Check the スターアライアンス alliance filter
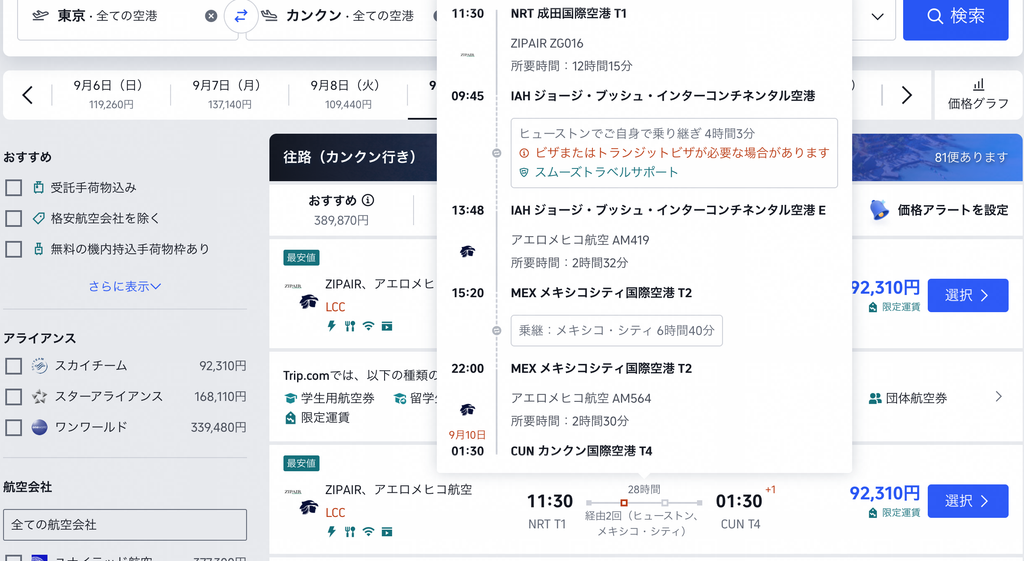 point(14,397)
